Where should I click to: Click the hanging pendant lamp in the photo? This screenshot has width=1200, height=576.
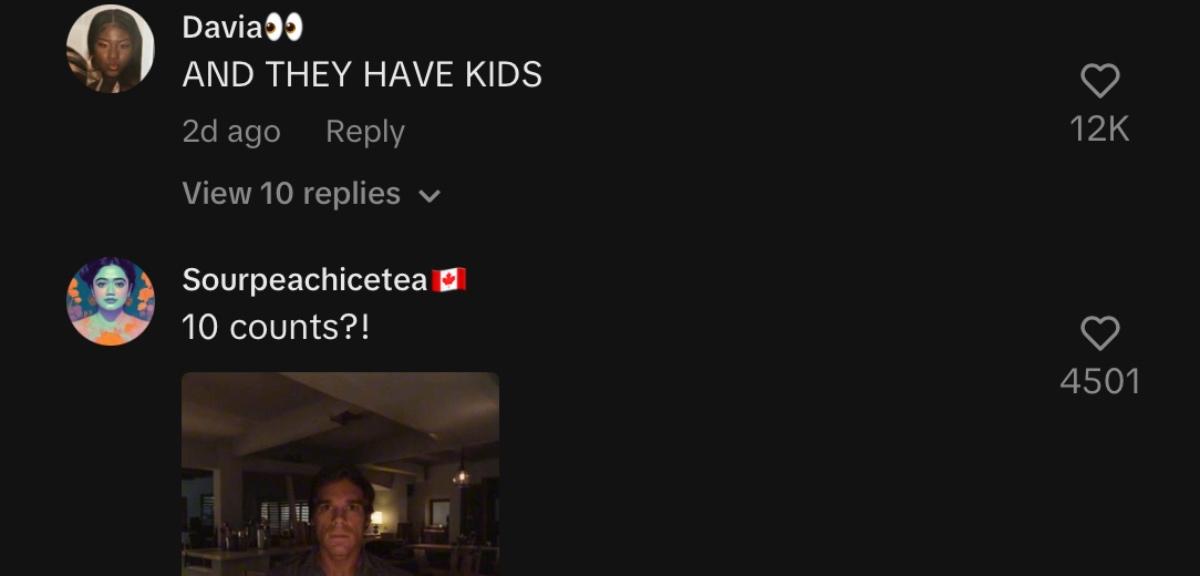[x=460, y=474]
